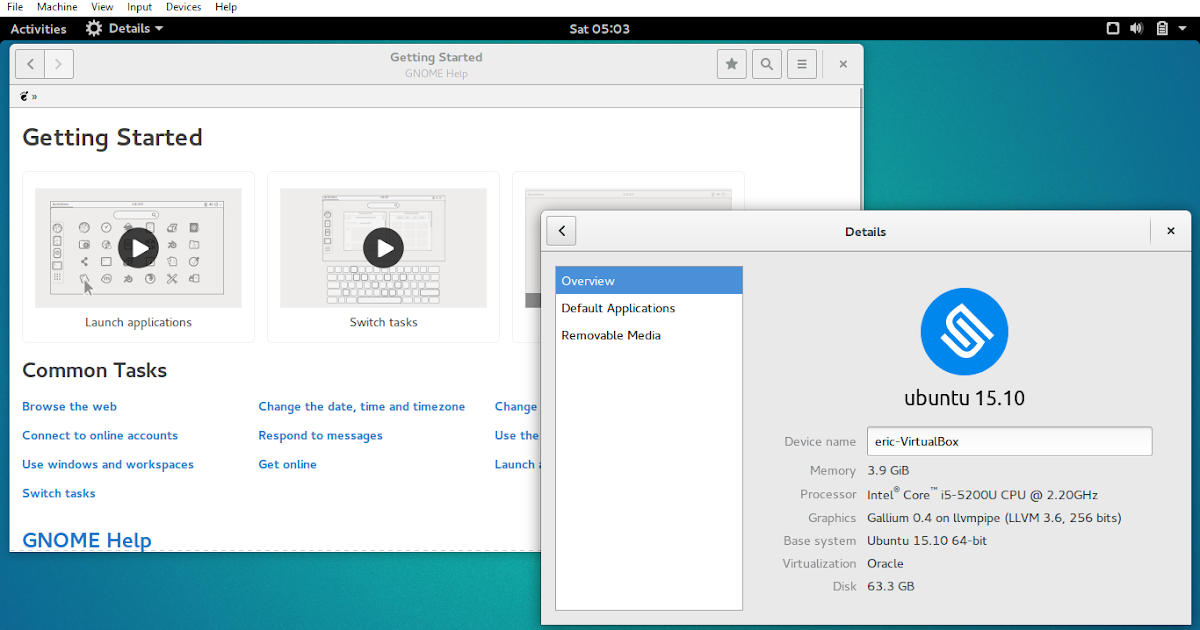Select Removable Media in sidebar

649,335
